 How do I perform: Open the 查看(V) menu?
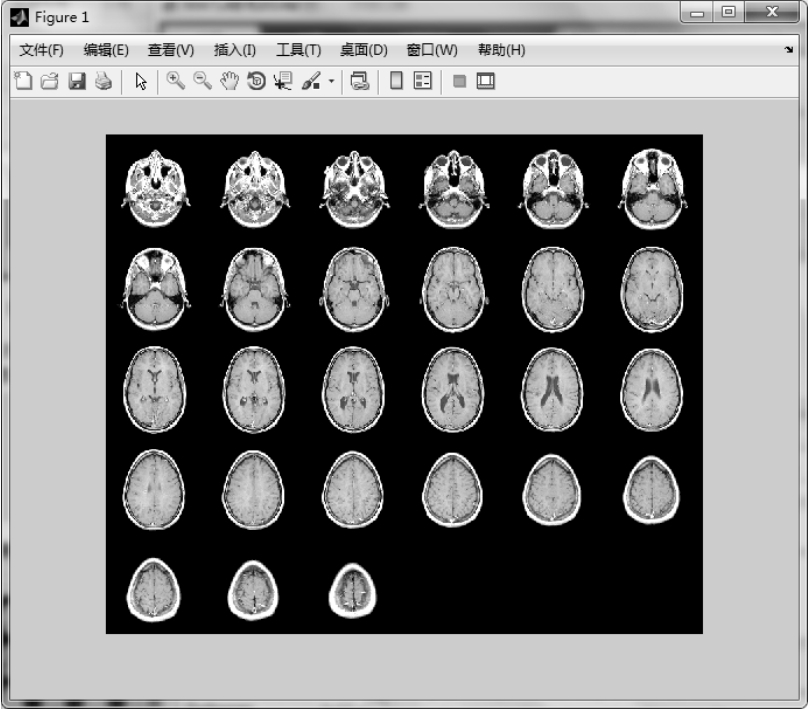pyautogui.click(x=171, y=50)
